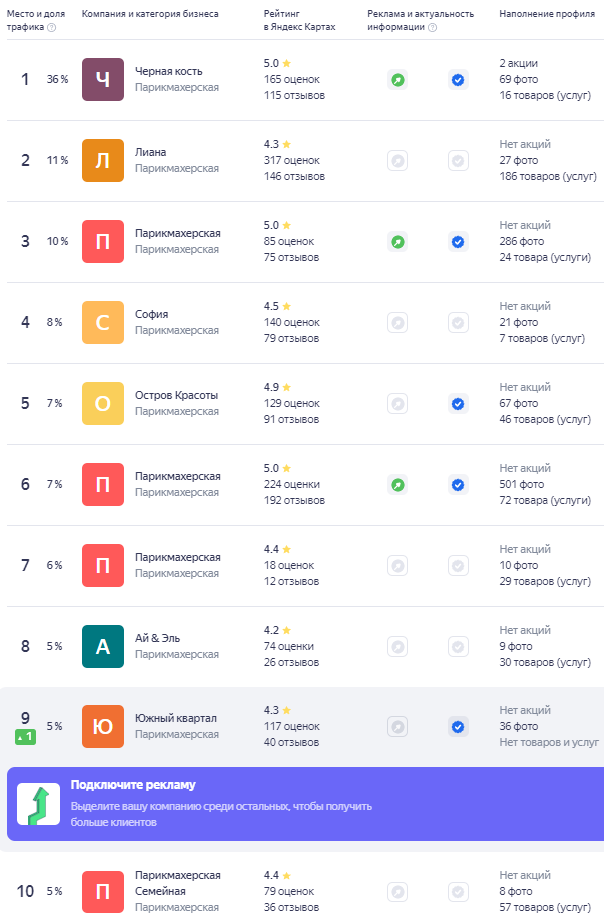Click the teal 'А' avatar of Ай & Эль
Viewport: 604px width, 919px height.
103,646
